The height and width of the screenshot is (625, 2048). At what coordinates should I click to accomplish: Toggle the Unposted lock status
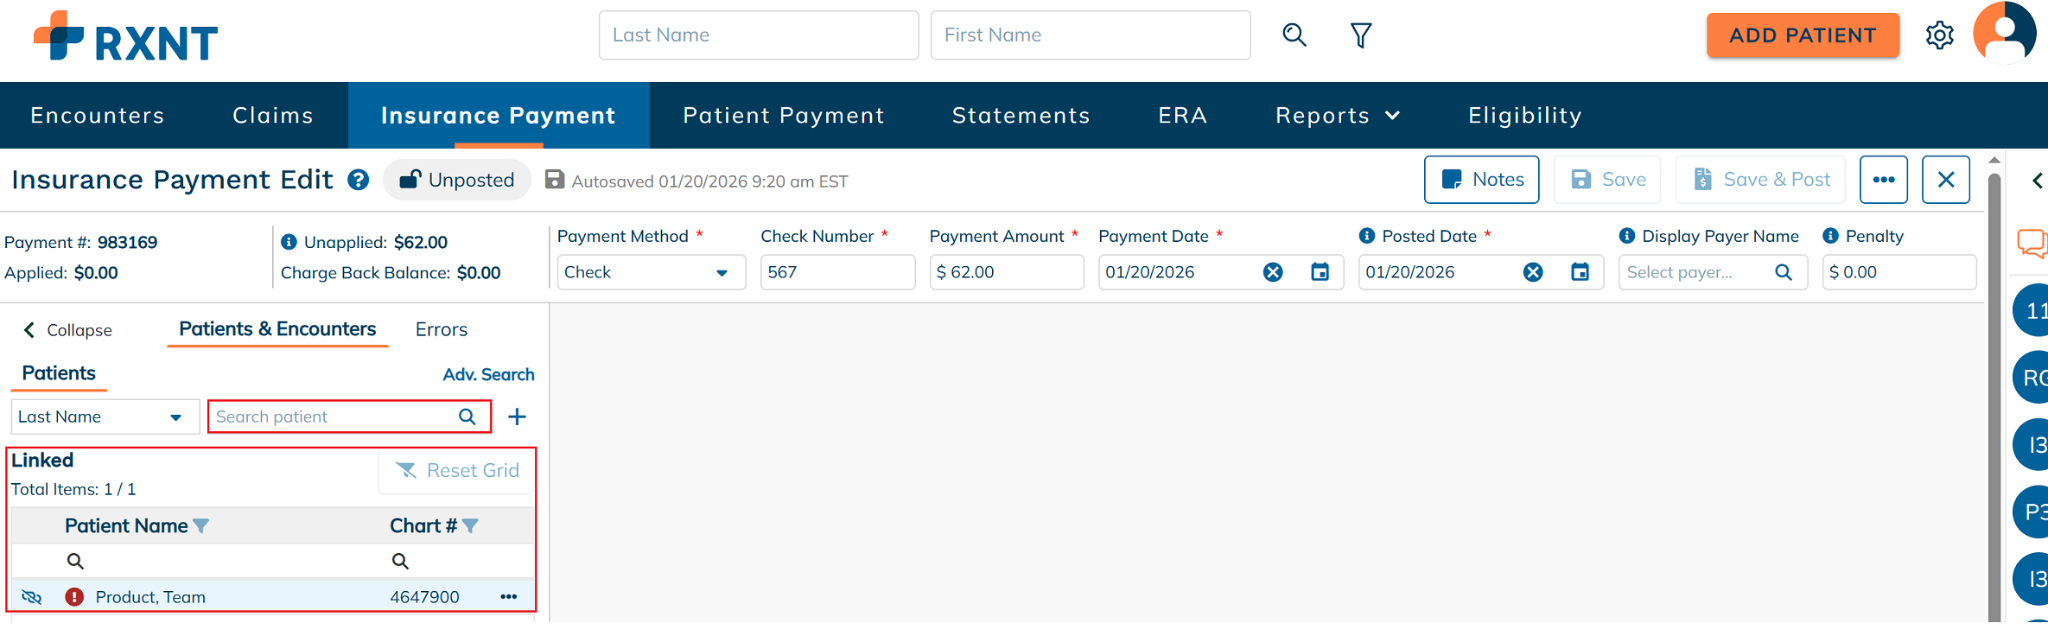coord(457,180)
